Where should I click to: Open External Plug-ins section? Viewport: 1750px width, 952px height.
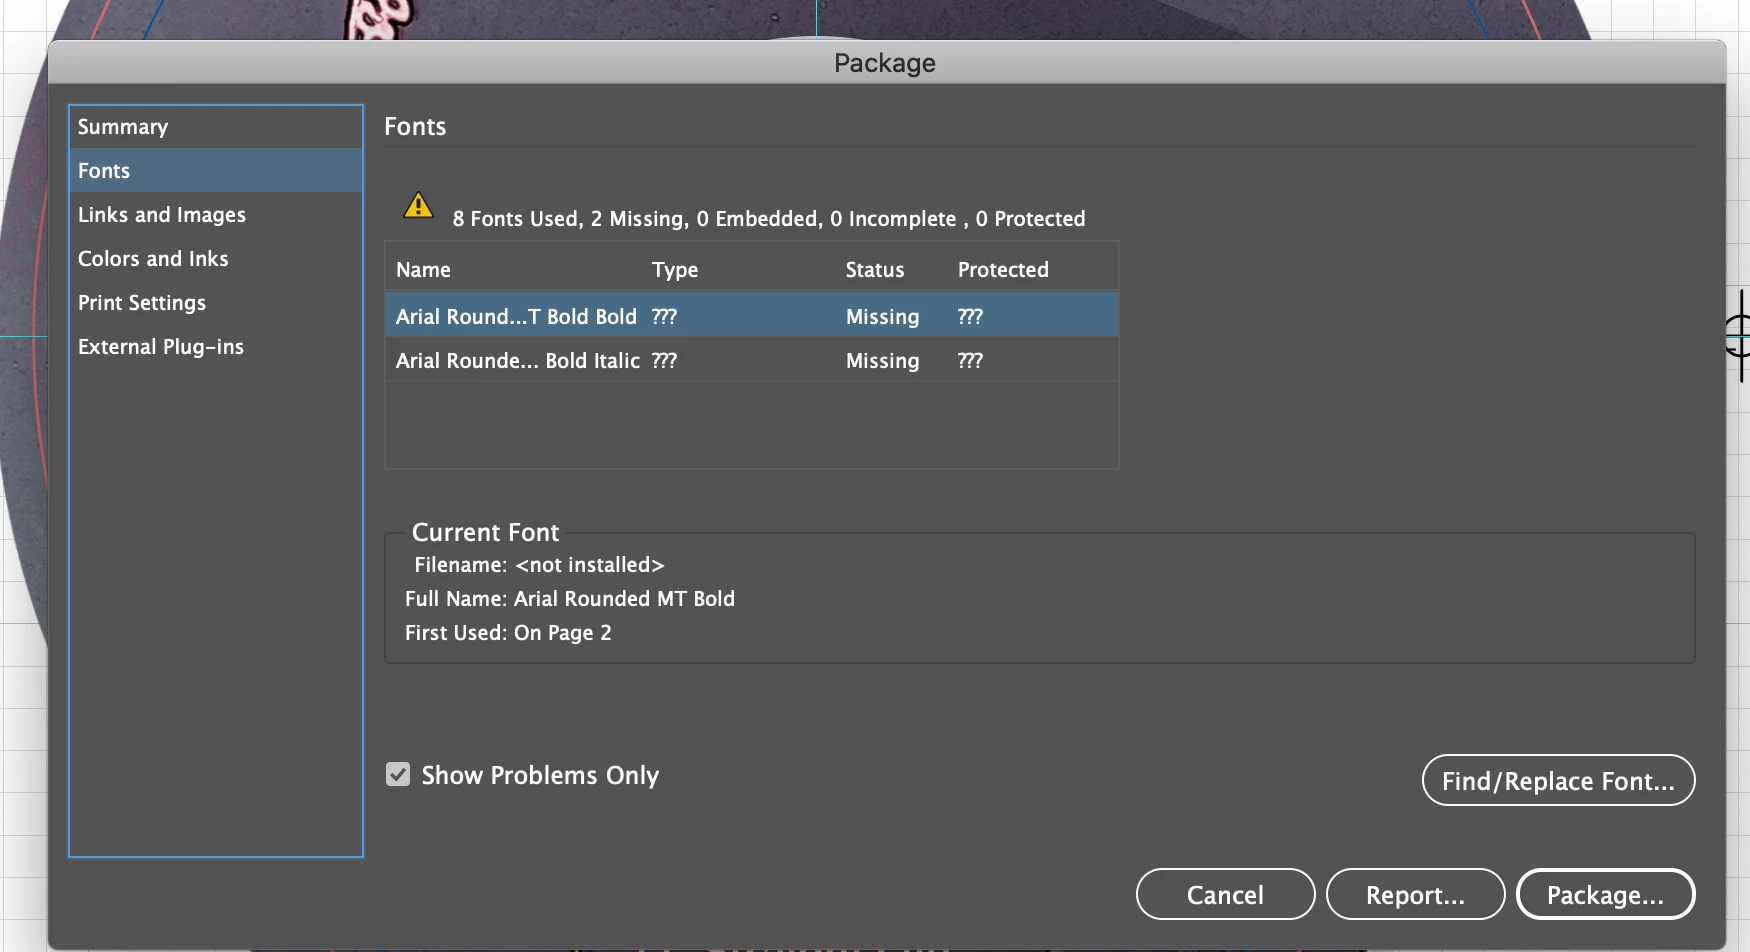[216, 347]
